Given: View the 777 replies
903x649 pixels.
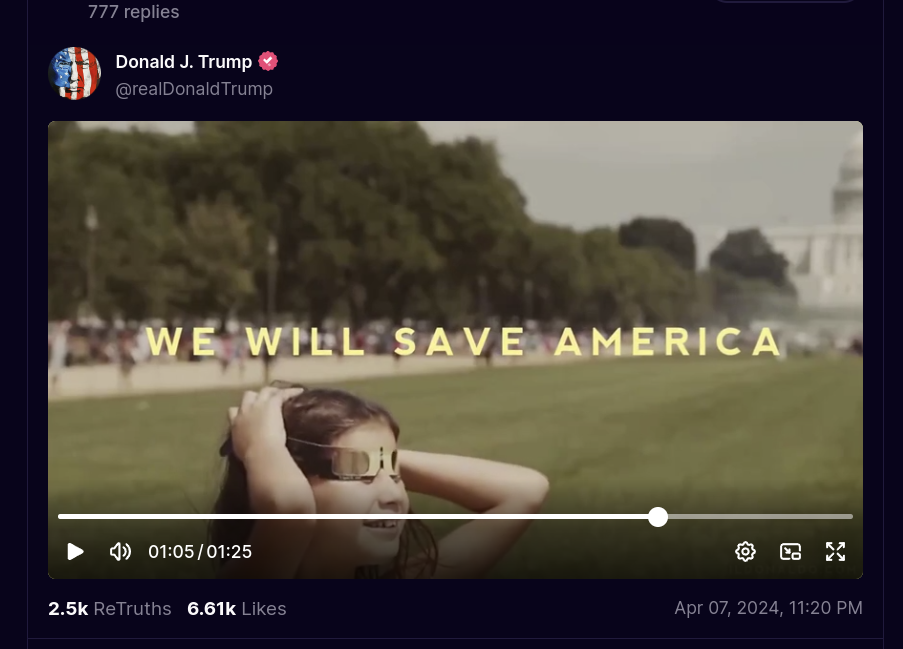Looking at the screenshot, I should 134,12.
